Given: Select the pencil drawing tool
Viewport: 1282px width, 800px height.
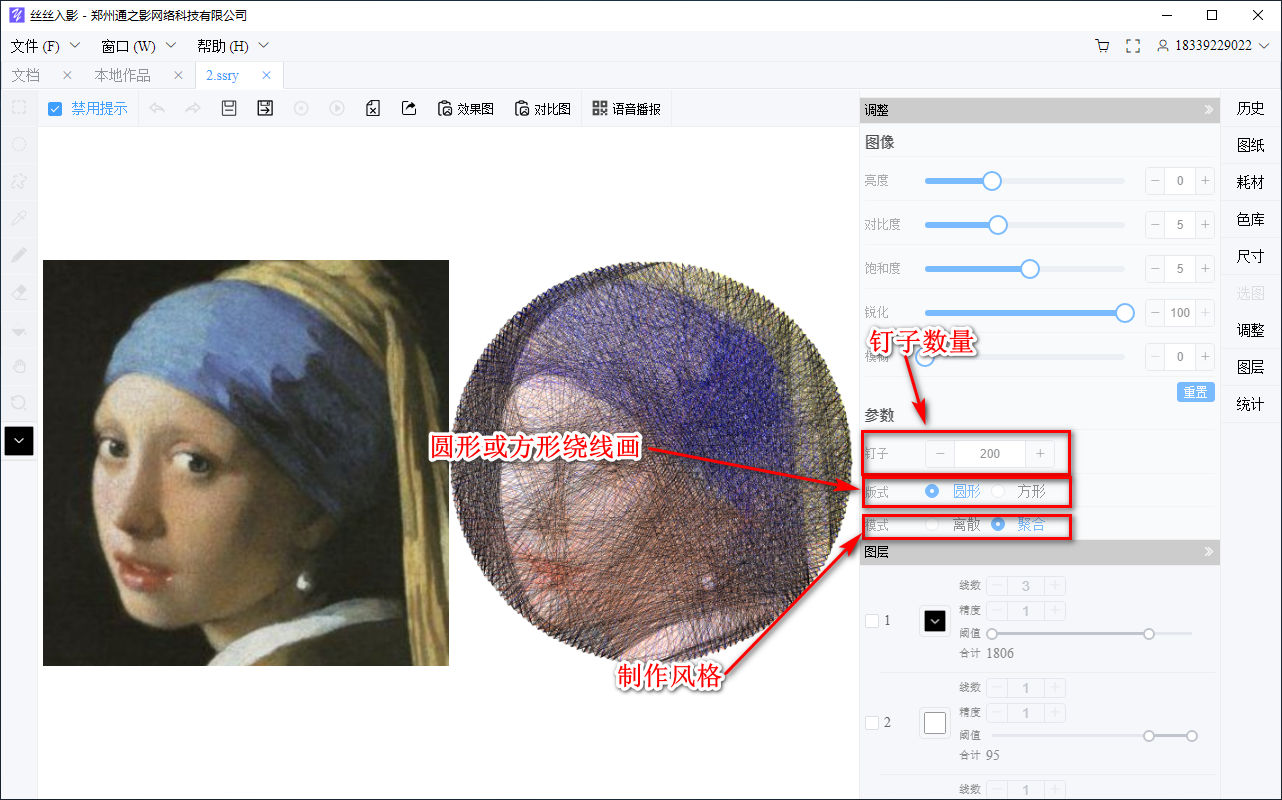Looking at the screenshot, I should point(20,254).
